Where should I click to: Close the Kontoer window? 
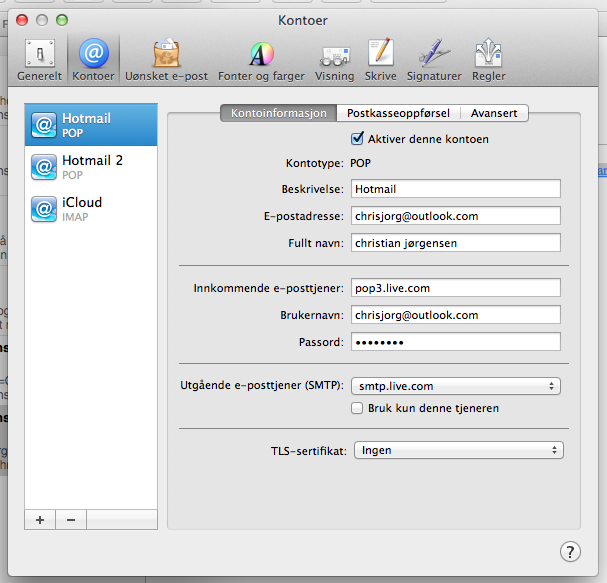tap(22, 20)
